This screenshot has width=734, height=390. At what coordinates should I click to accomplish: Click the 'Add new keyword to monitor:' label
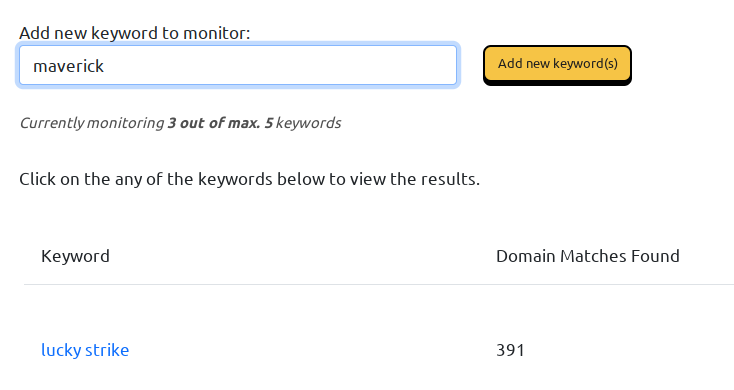click(135, 33)
